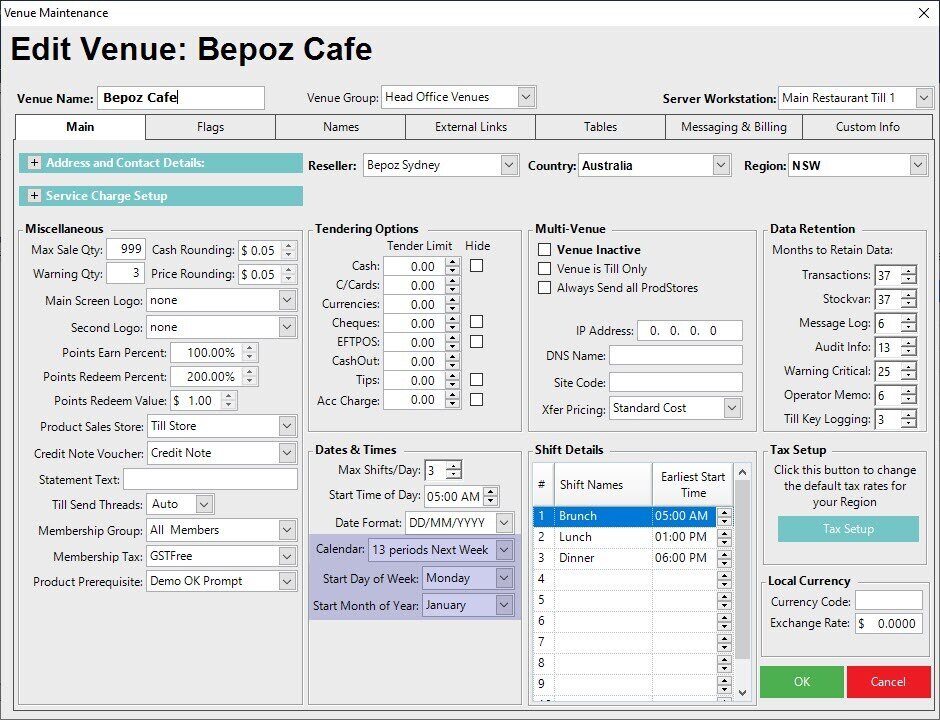
Task: Increase the Cash tender limit
Action: point(453,262)
